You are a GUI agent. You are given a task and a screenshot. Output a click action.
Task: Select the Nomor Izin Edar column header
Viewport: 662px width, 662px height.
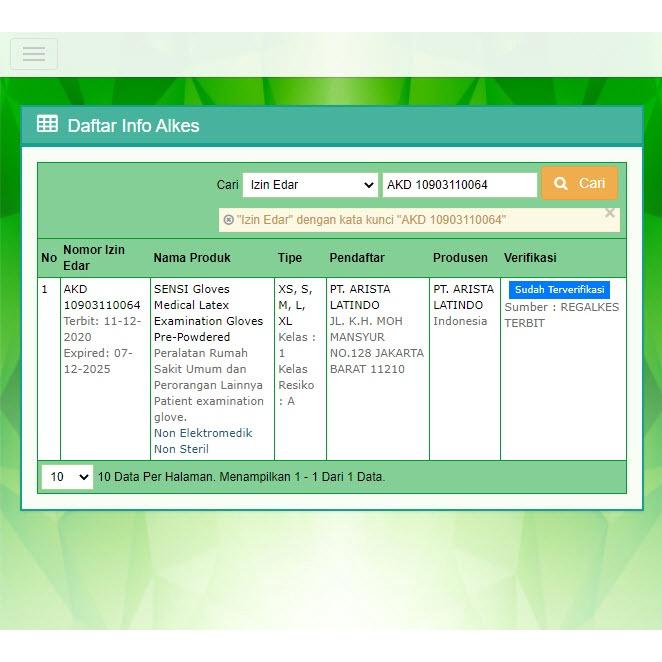pyautogui.click(x=94, y=258)
